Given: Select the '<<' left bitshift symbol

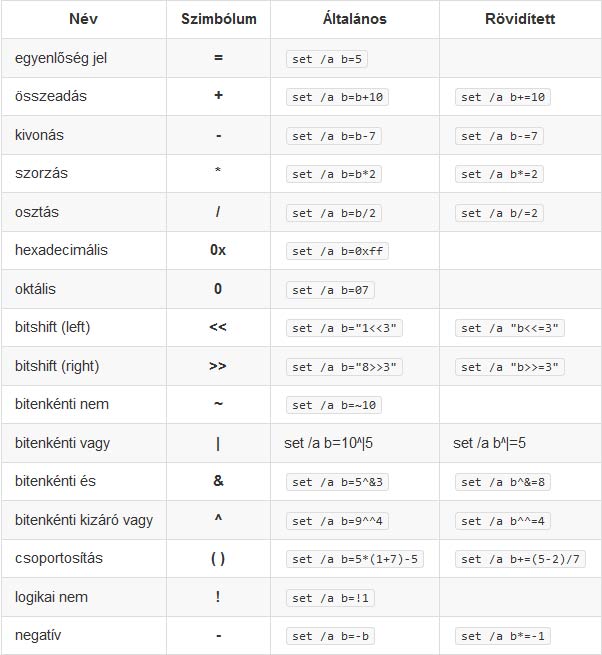Looking at the screenshot, I should [x=218, y=327].
